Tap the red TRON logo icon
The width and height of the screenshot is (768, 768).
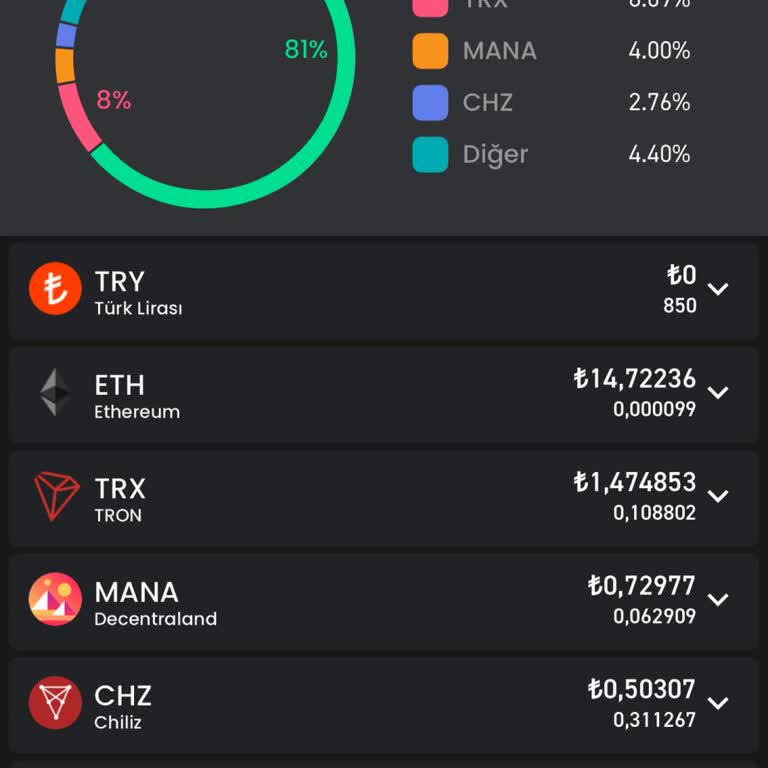55,497
